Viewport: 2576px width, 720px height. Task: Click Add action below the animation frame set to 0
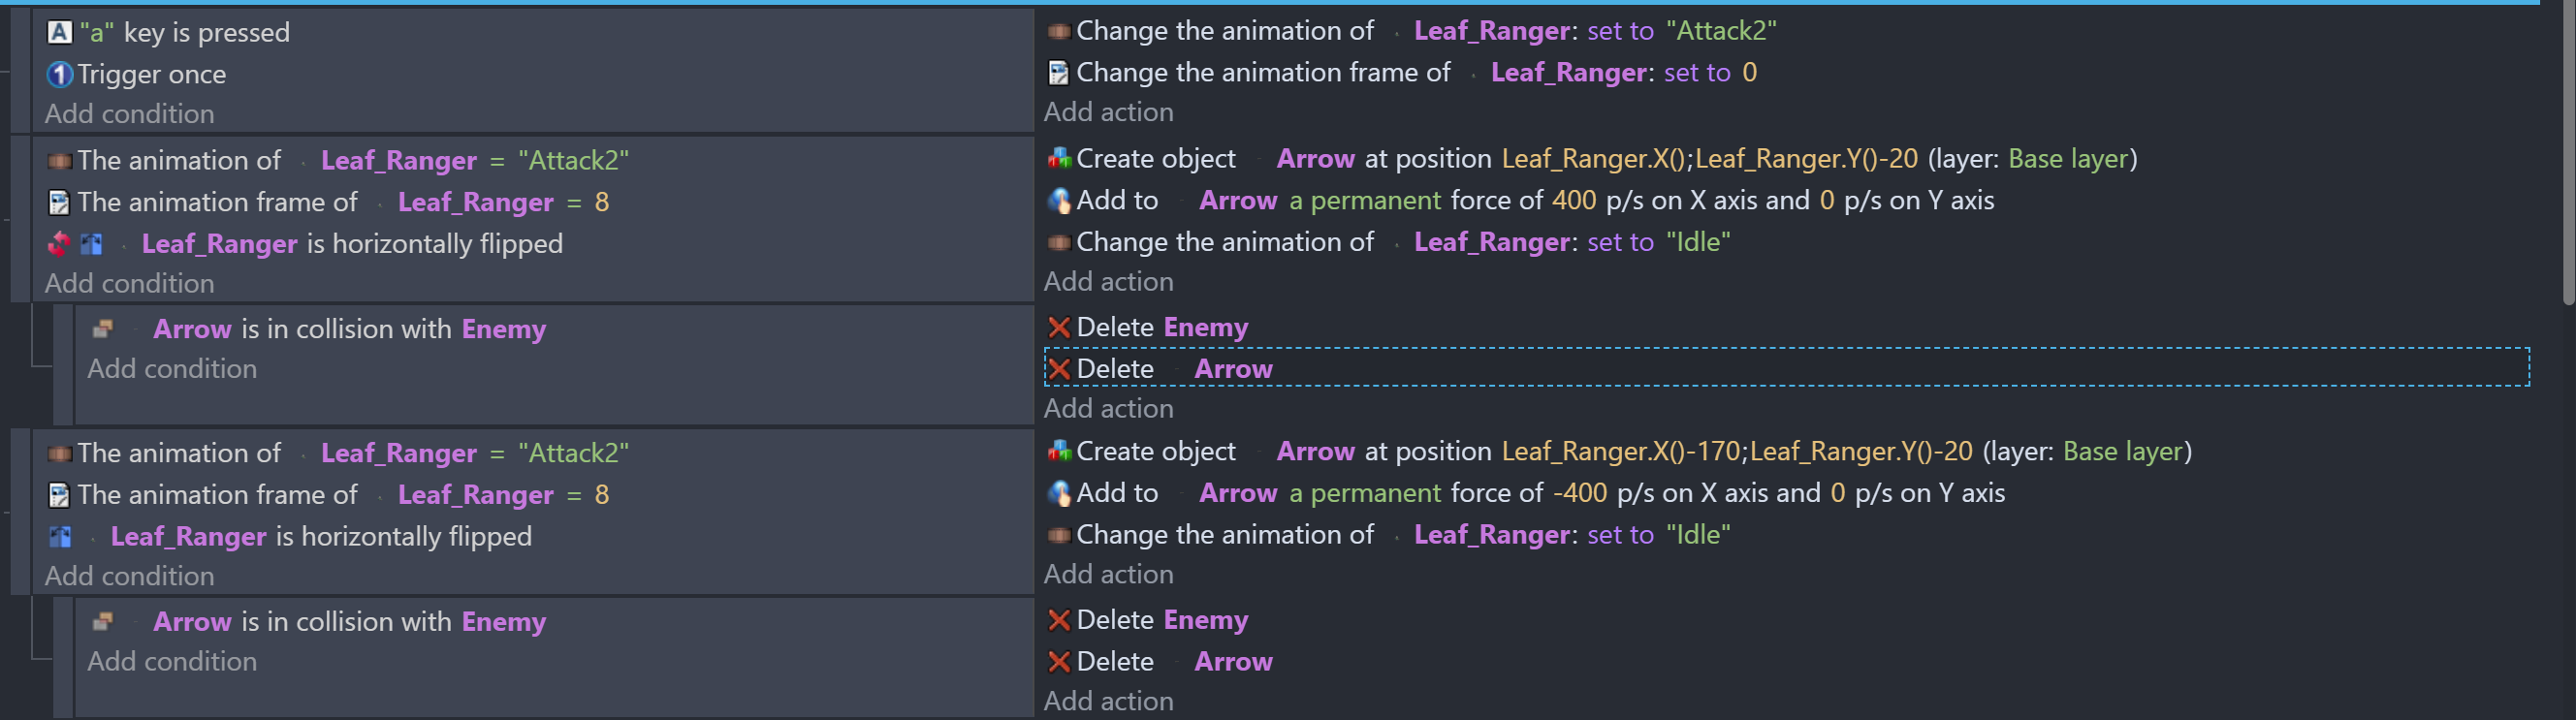point(1108,112)
